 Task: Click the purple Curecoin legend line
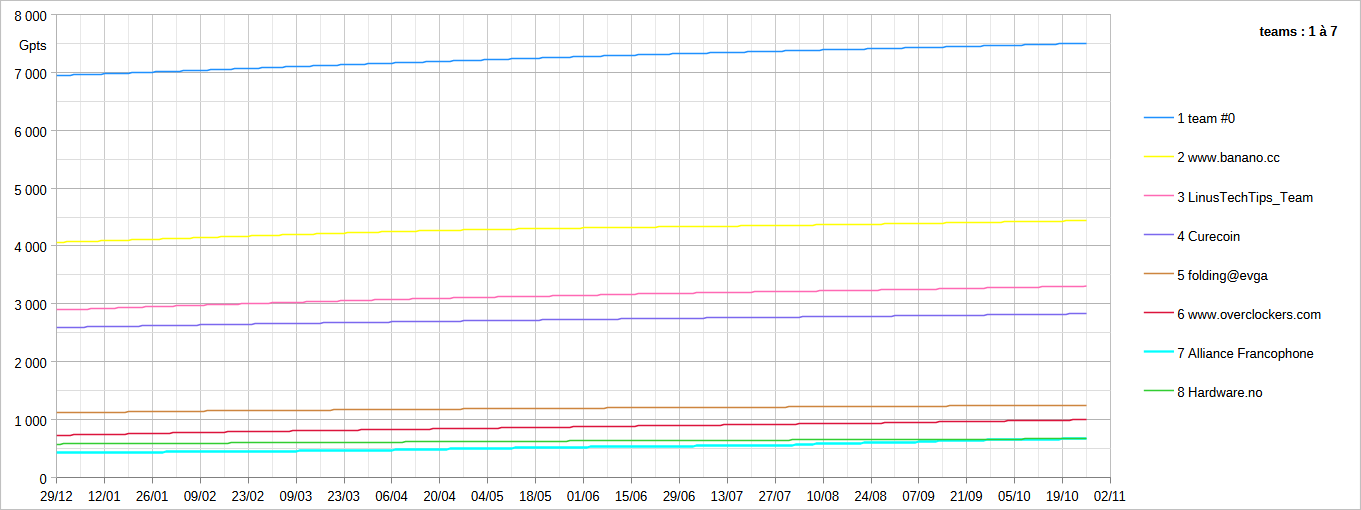pos(1158,236)
